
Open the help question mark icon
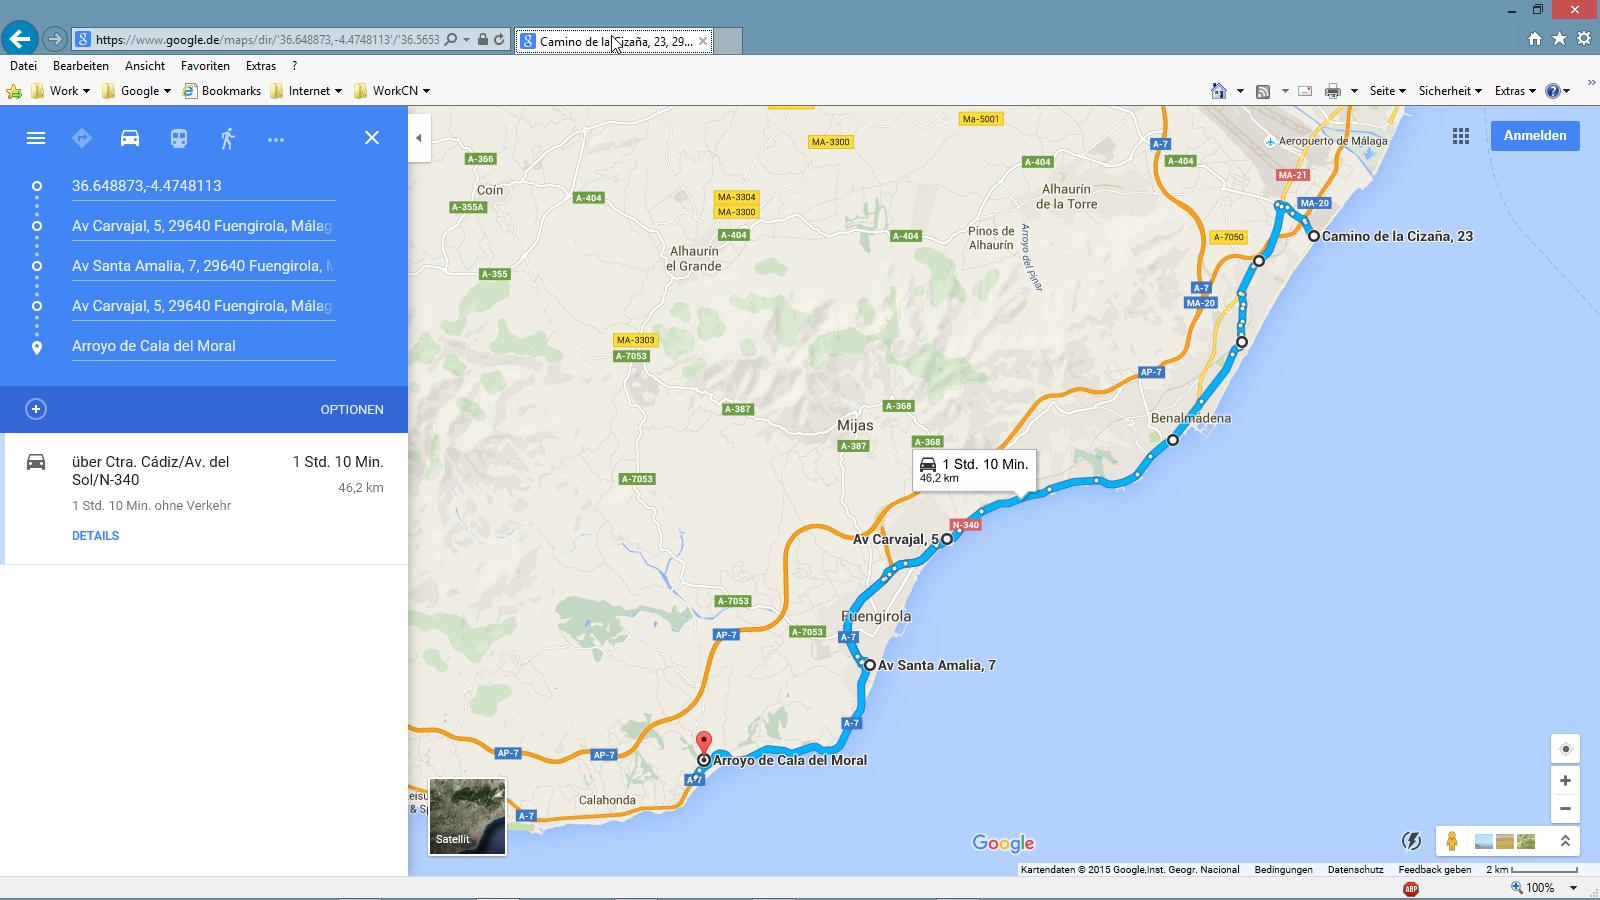[x=1552, y=91]
